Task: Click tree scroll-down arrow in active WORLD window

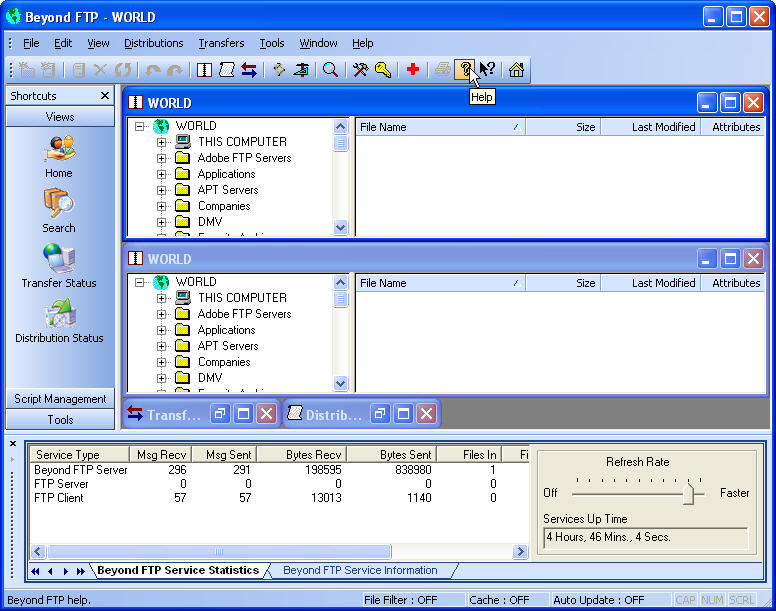Action: [340, 228]
